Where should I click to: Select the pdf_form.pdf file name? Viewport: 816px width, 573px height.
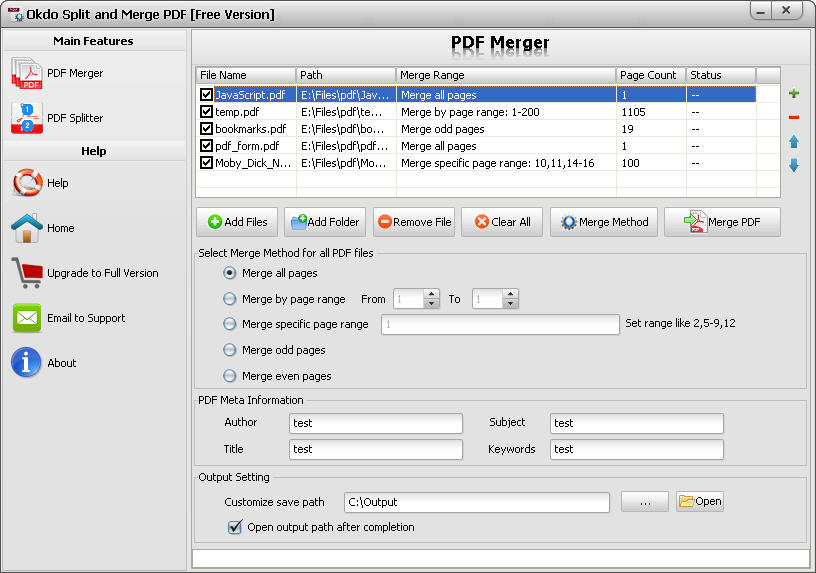click(247, 146)
